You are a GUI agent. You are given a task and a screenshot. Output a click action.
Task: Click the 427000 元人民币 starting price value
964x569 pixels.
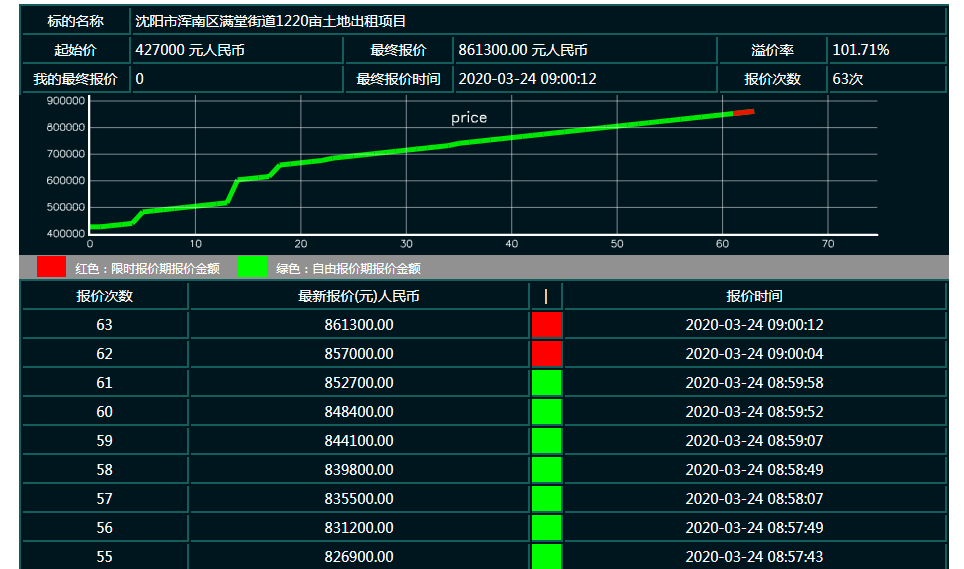click(x=190, y=50)
